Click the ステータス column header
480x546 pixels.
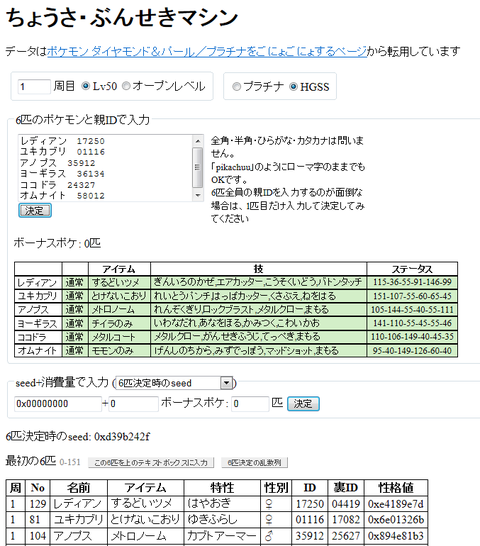(x=412, y=269)
